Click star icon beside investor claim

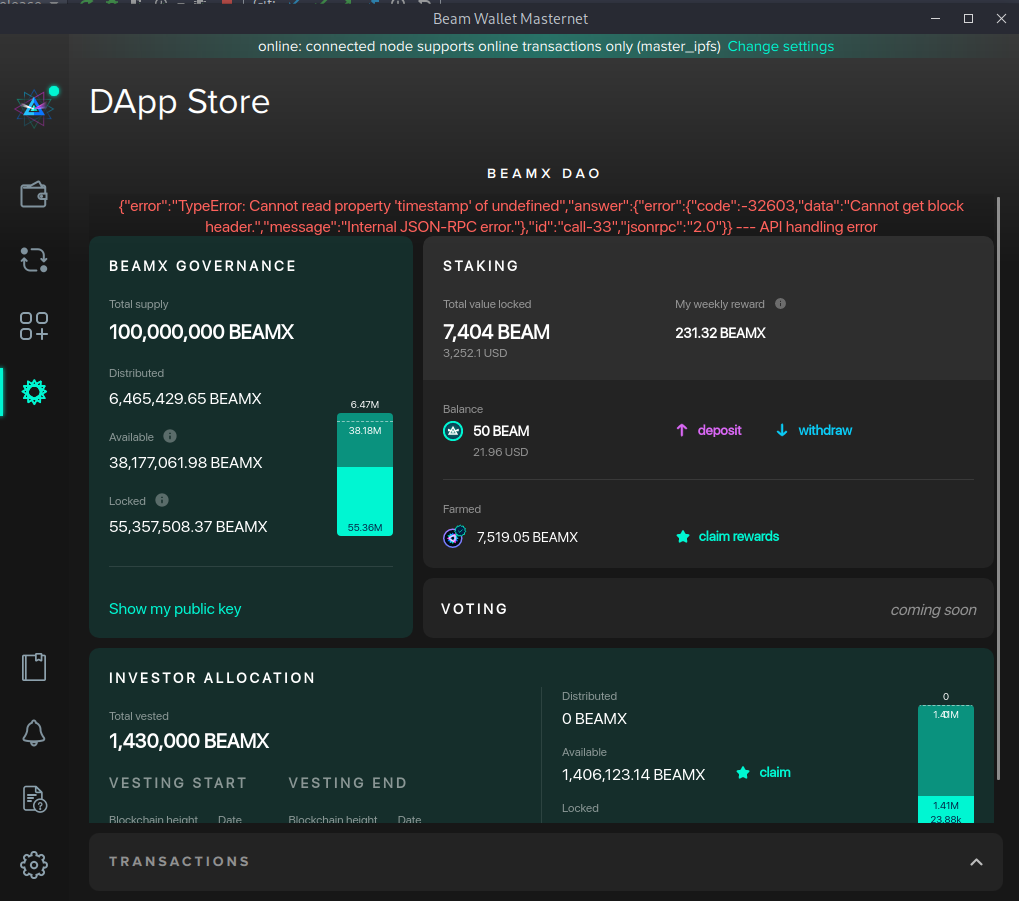pyautogui.click(x=743, y=772)
